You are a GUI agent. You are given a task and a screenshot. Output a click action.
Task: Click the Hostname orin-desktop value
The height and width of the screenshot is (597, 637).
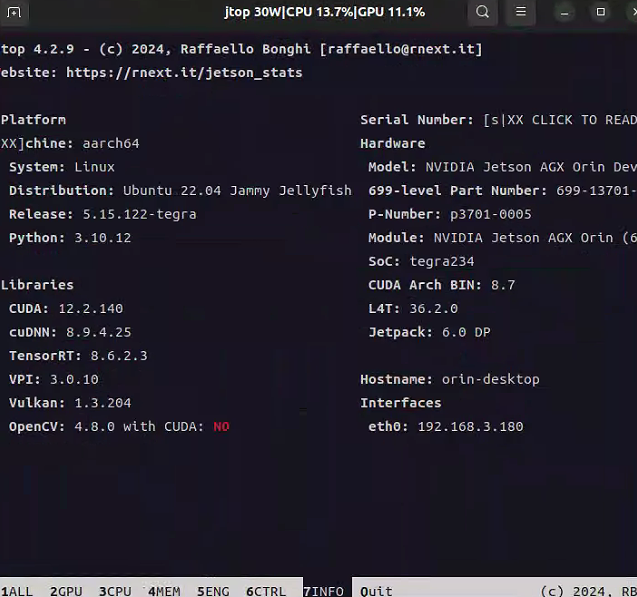point(491,379)
